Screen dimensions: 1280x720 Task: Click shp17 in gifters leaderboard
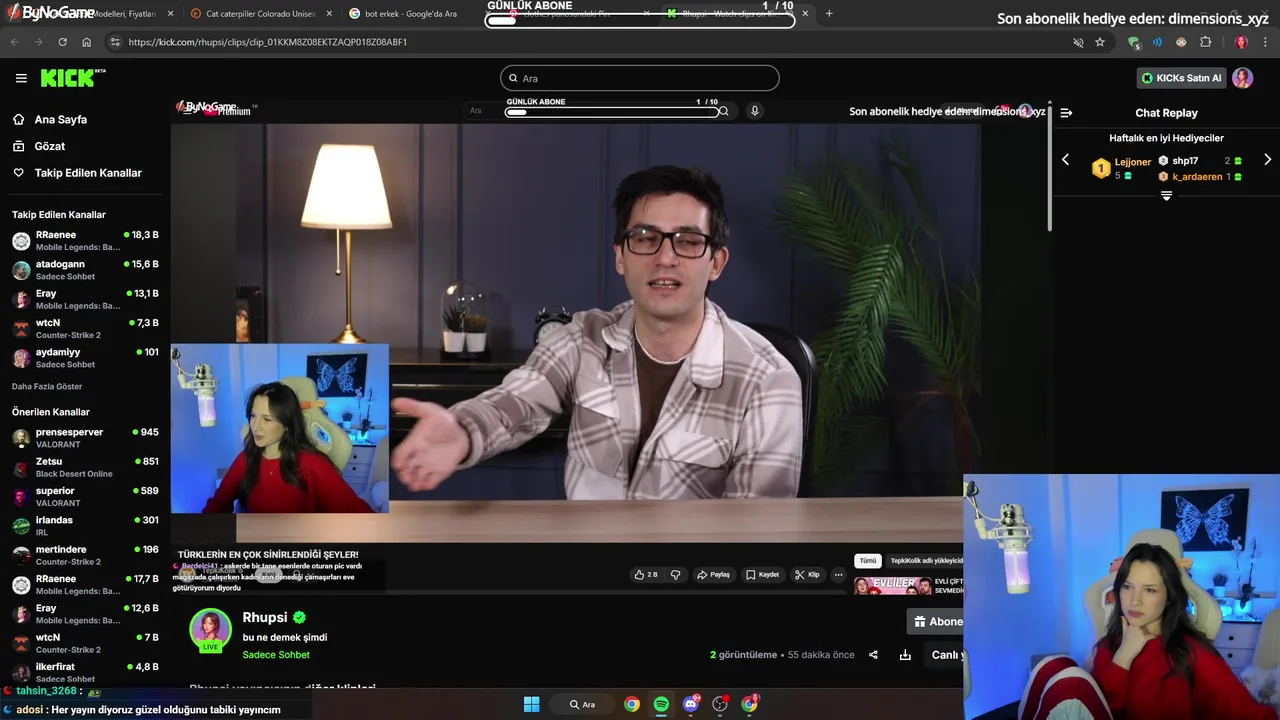1186,161
